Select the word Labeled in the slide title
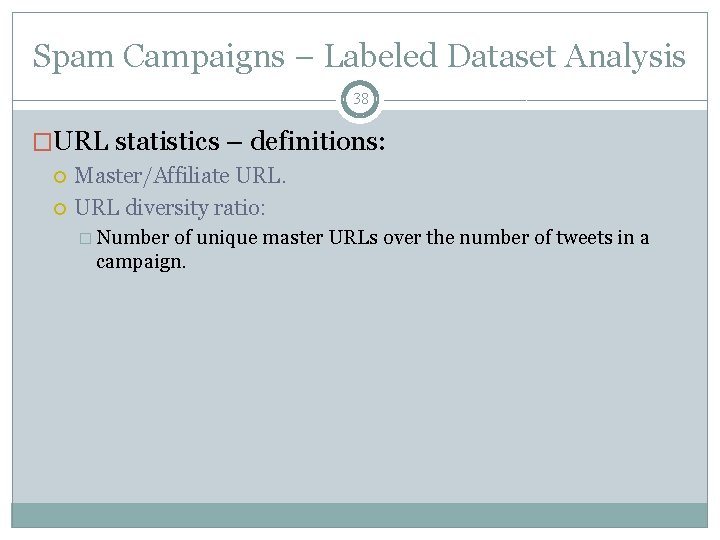Image resolution: width=720 pixels, height=540 pixels. coord(380,56)
